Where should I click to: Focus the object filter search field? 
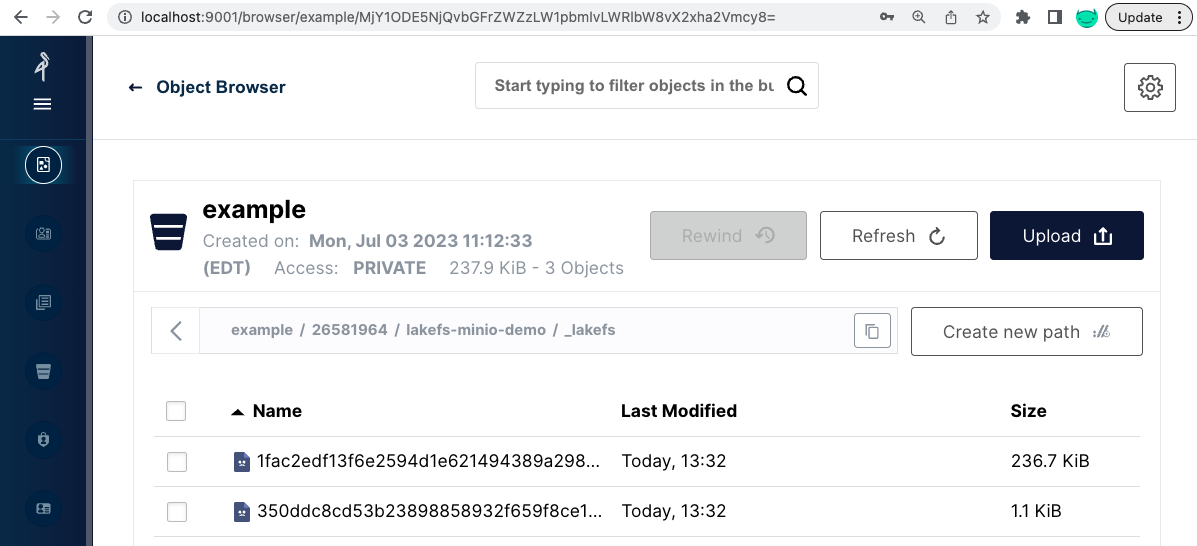tap(633, 86)
